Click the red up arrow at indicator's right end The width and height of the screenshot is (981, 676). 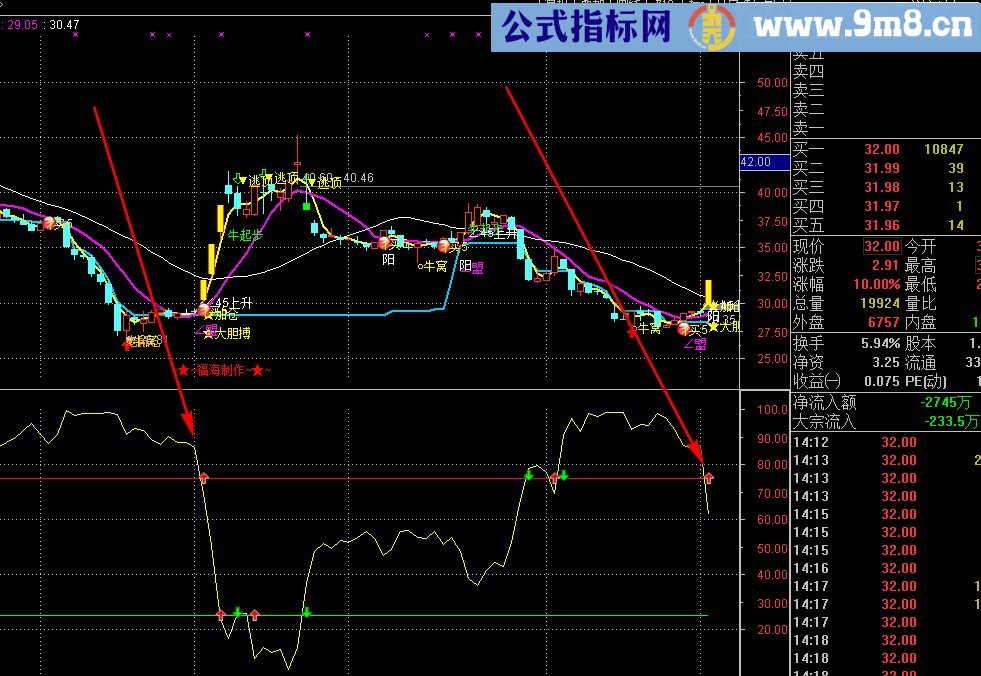coord(708,478)
